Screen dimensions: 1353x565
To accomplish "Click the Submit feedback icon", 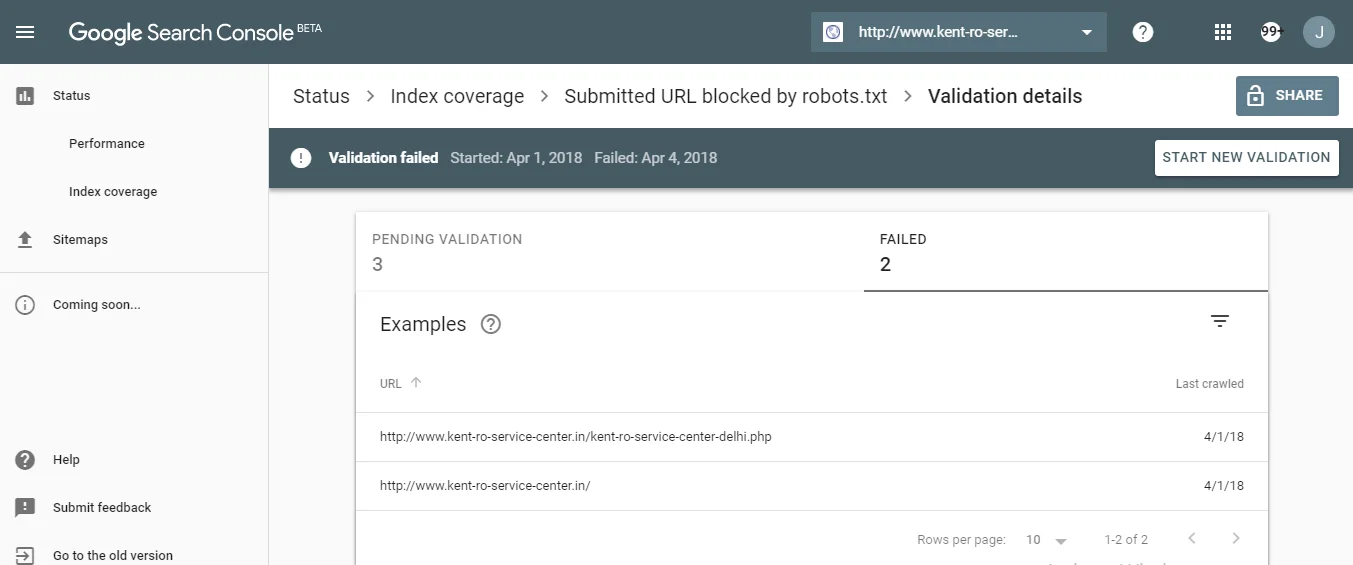I will 25,508.
